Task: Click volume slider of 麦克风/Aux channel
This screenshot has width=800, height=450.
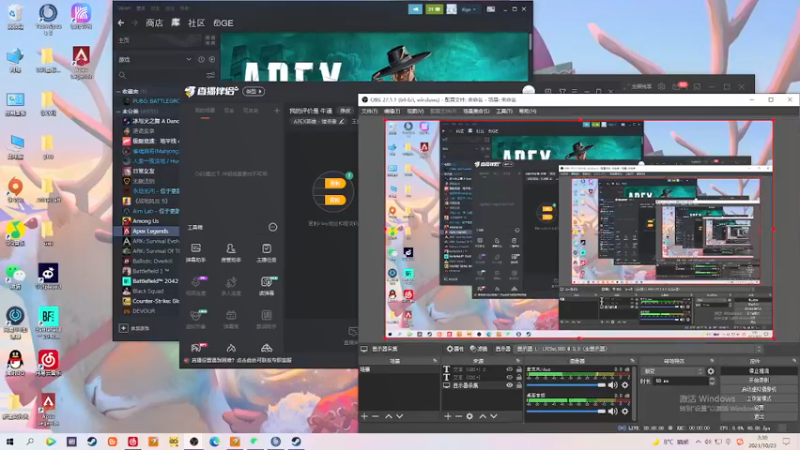Action: [x=566, y=385]
